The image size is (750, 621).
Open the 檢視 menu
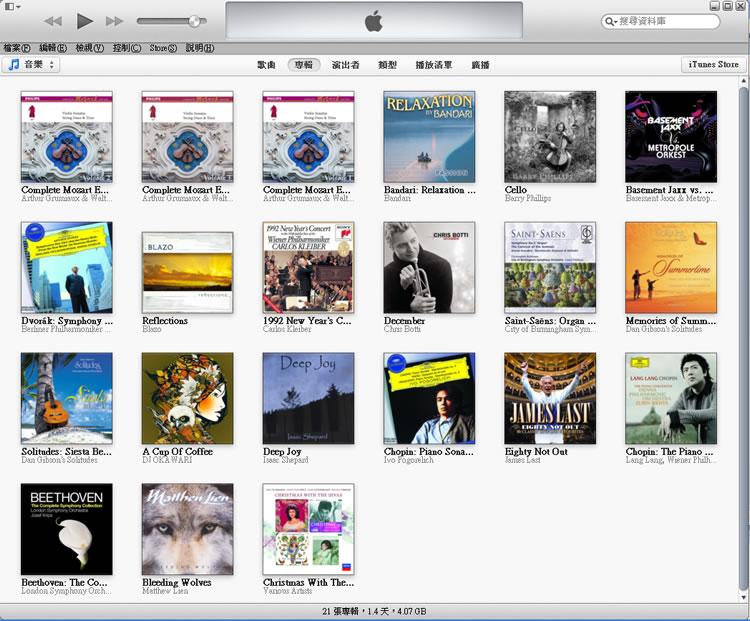click(89, 48)
